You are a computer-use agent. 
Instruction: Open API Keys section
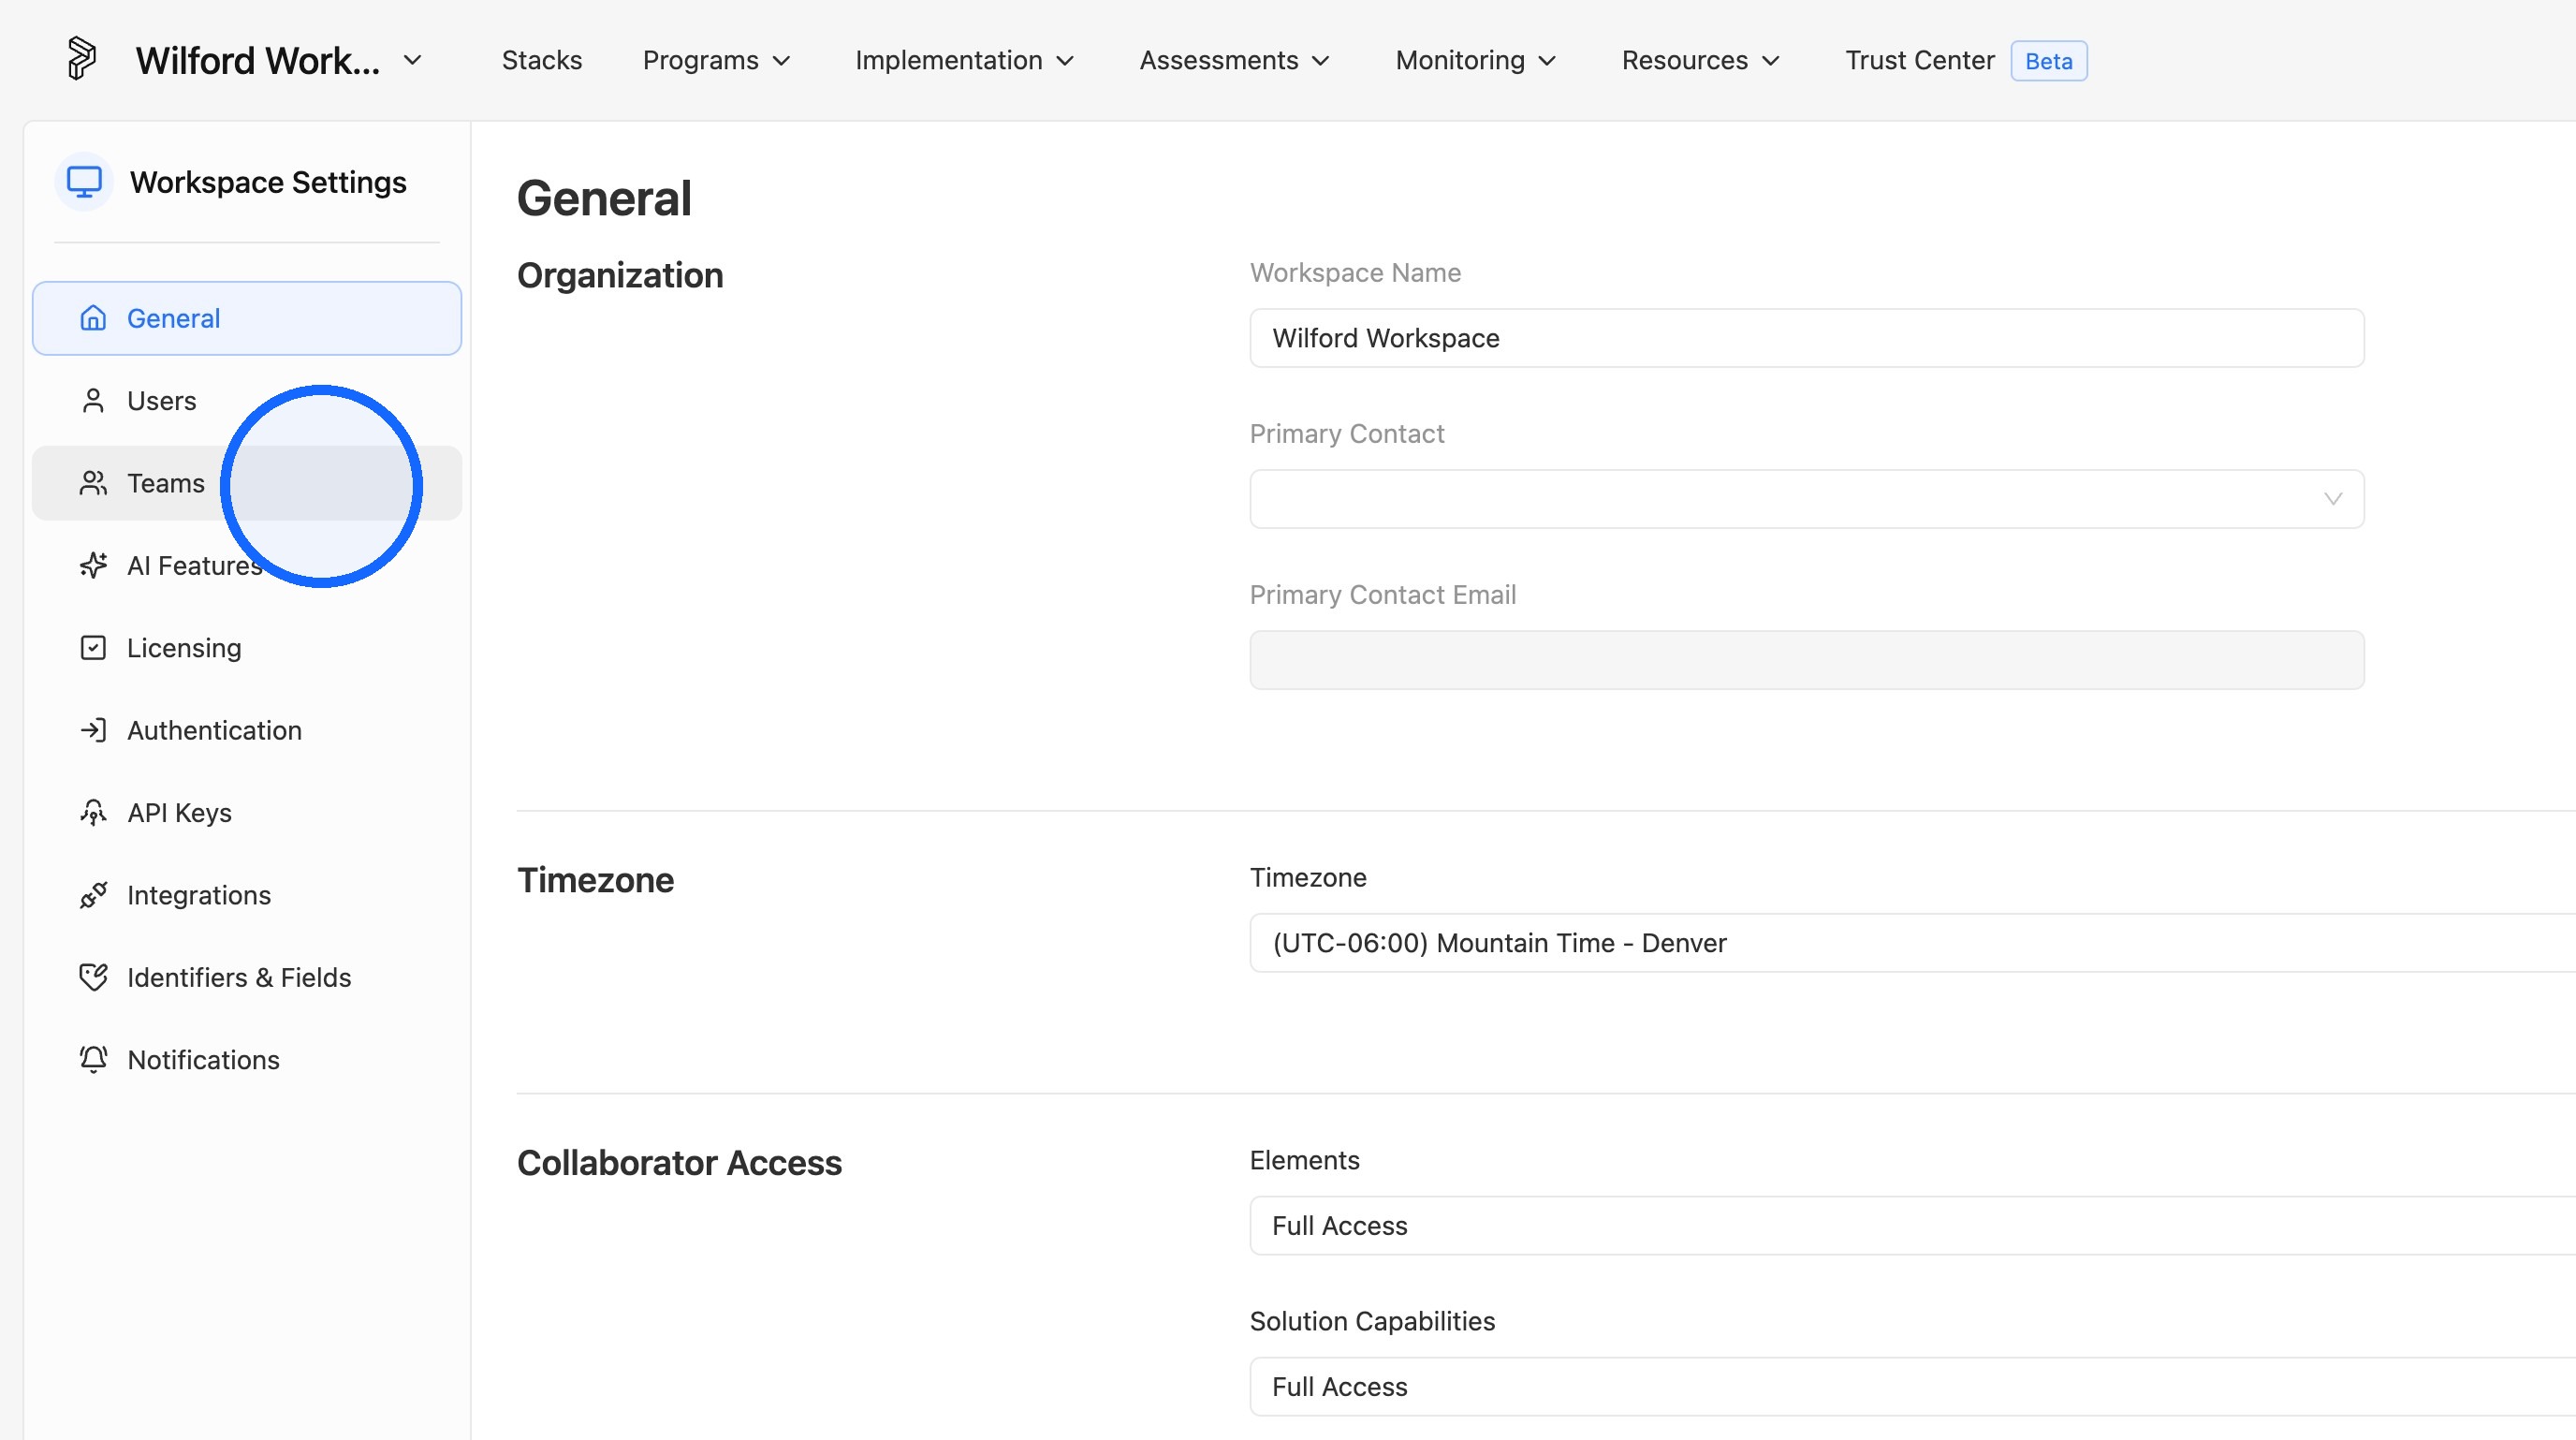[247, 812]
